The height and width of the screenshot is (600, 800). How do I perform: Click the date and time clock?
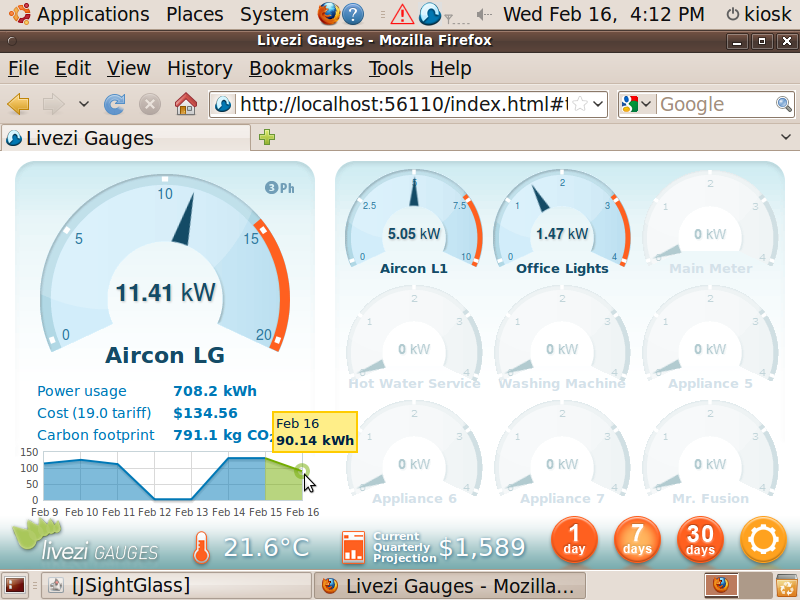tap(604, 14)
